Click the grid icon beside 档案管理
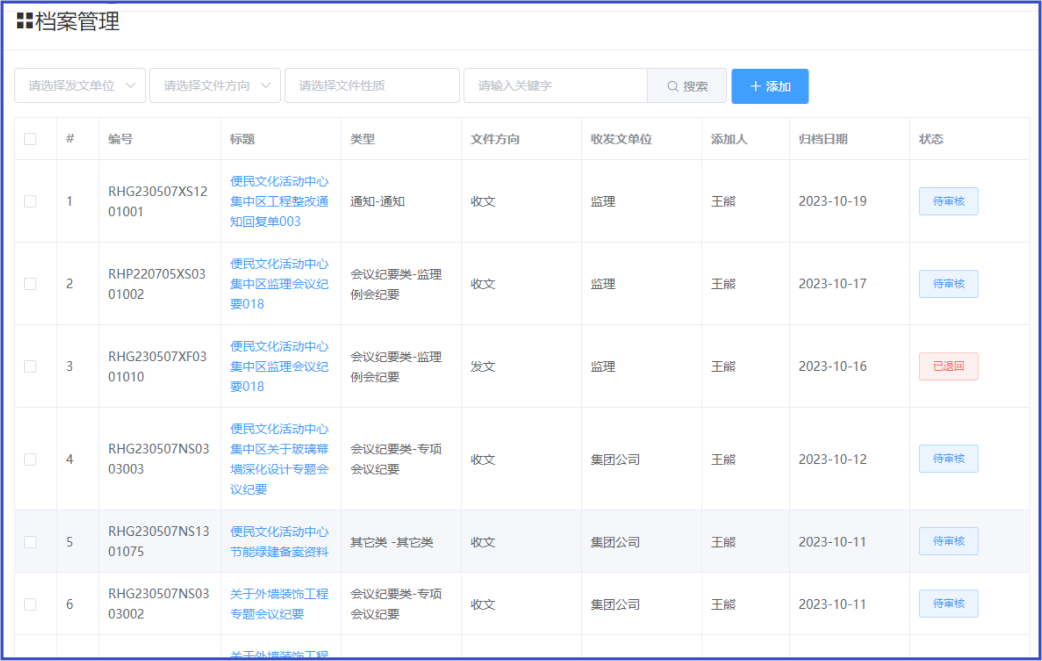 25,21
